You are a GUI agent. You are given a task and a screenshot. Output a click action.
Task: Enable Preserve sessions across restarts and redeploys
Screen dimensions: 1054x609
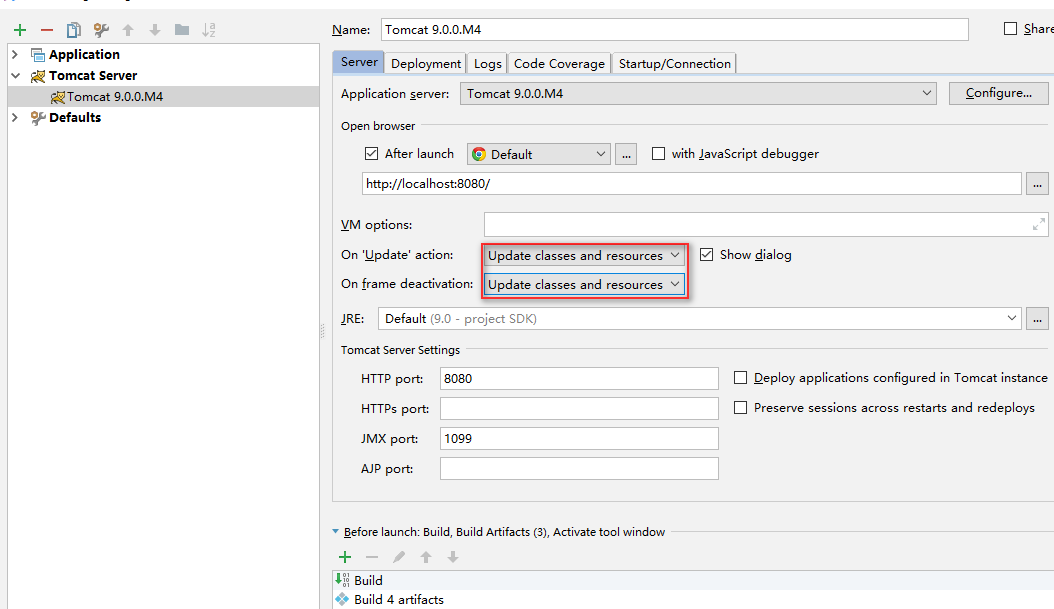tap(741, 407)
